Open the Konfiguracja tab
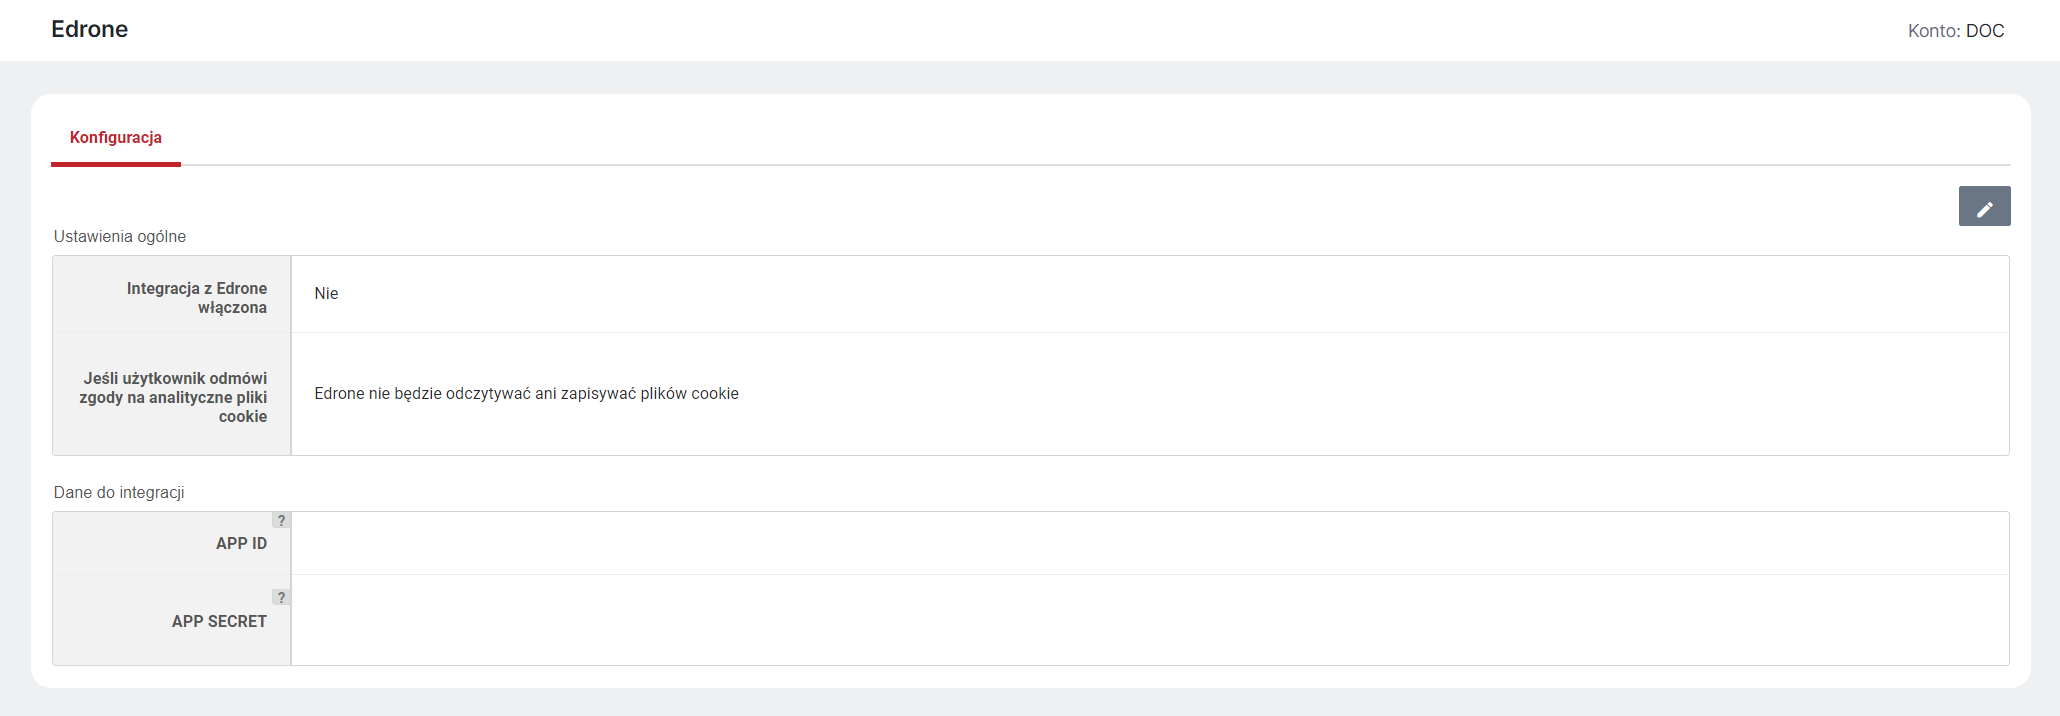This screenshot has height=716, width=2060. coord(116,137)
